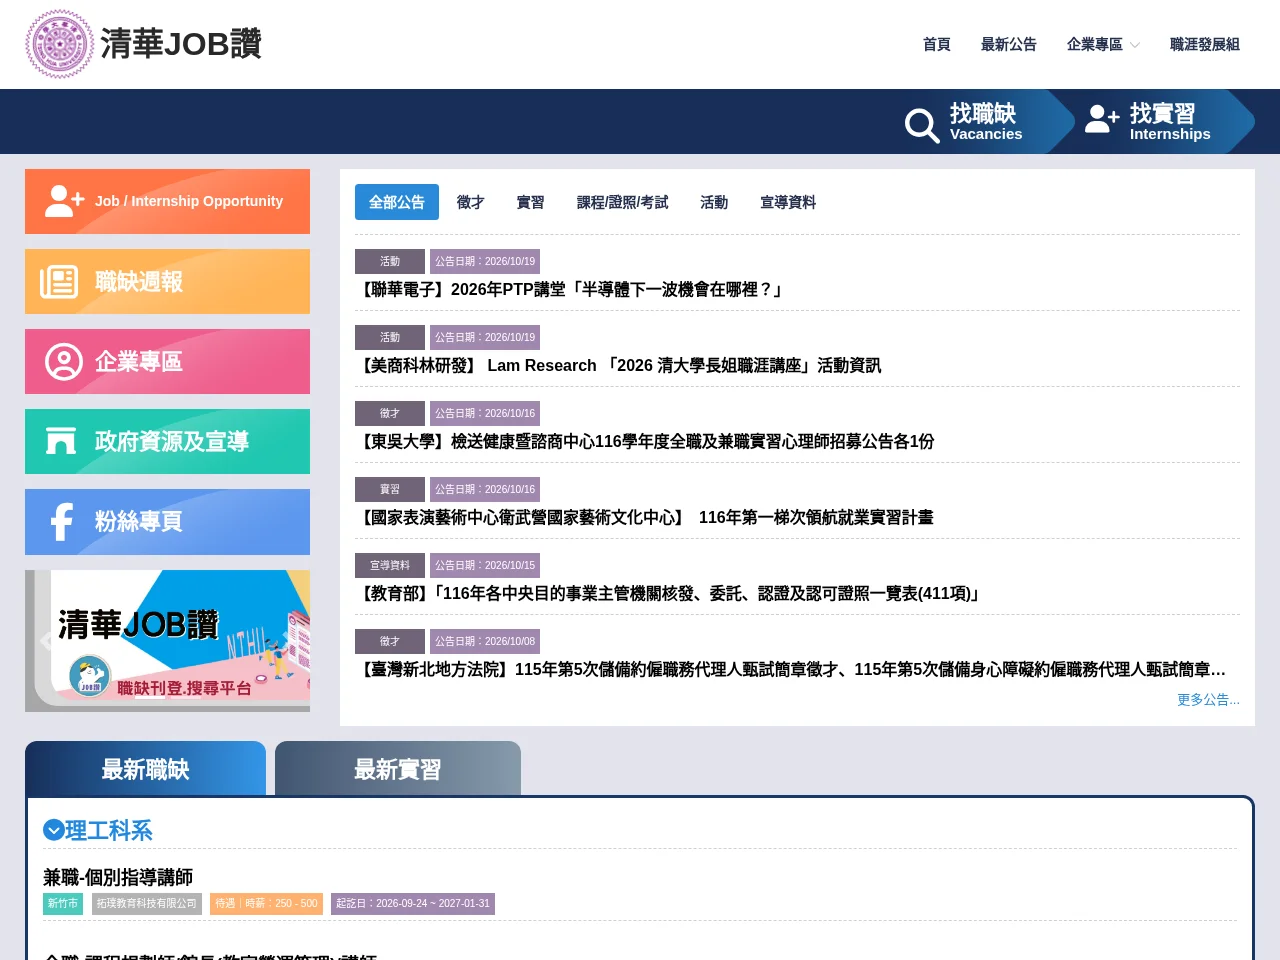
Task: Click the add-person icon beside 找實習
Action: pos(1102,119)
